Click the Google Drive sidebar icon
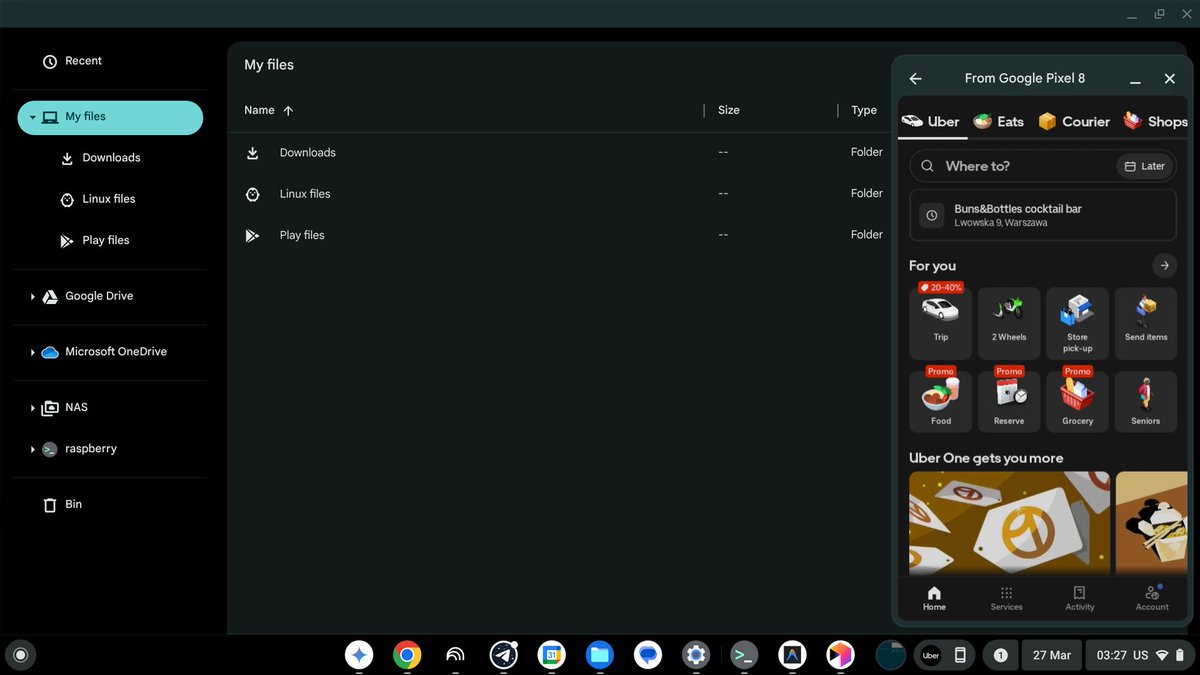This screenshot has height=675, width=1200. [50, 297]
